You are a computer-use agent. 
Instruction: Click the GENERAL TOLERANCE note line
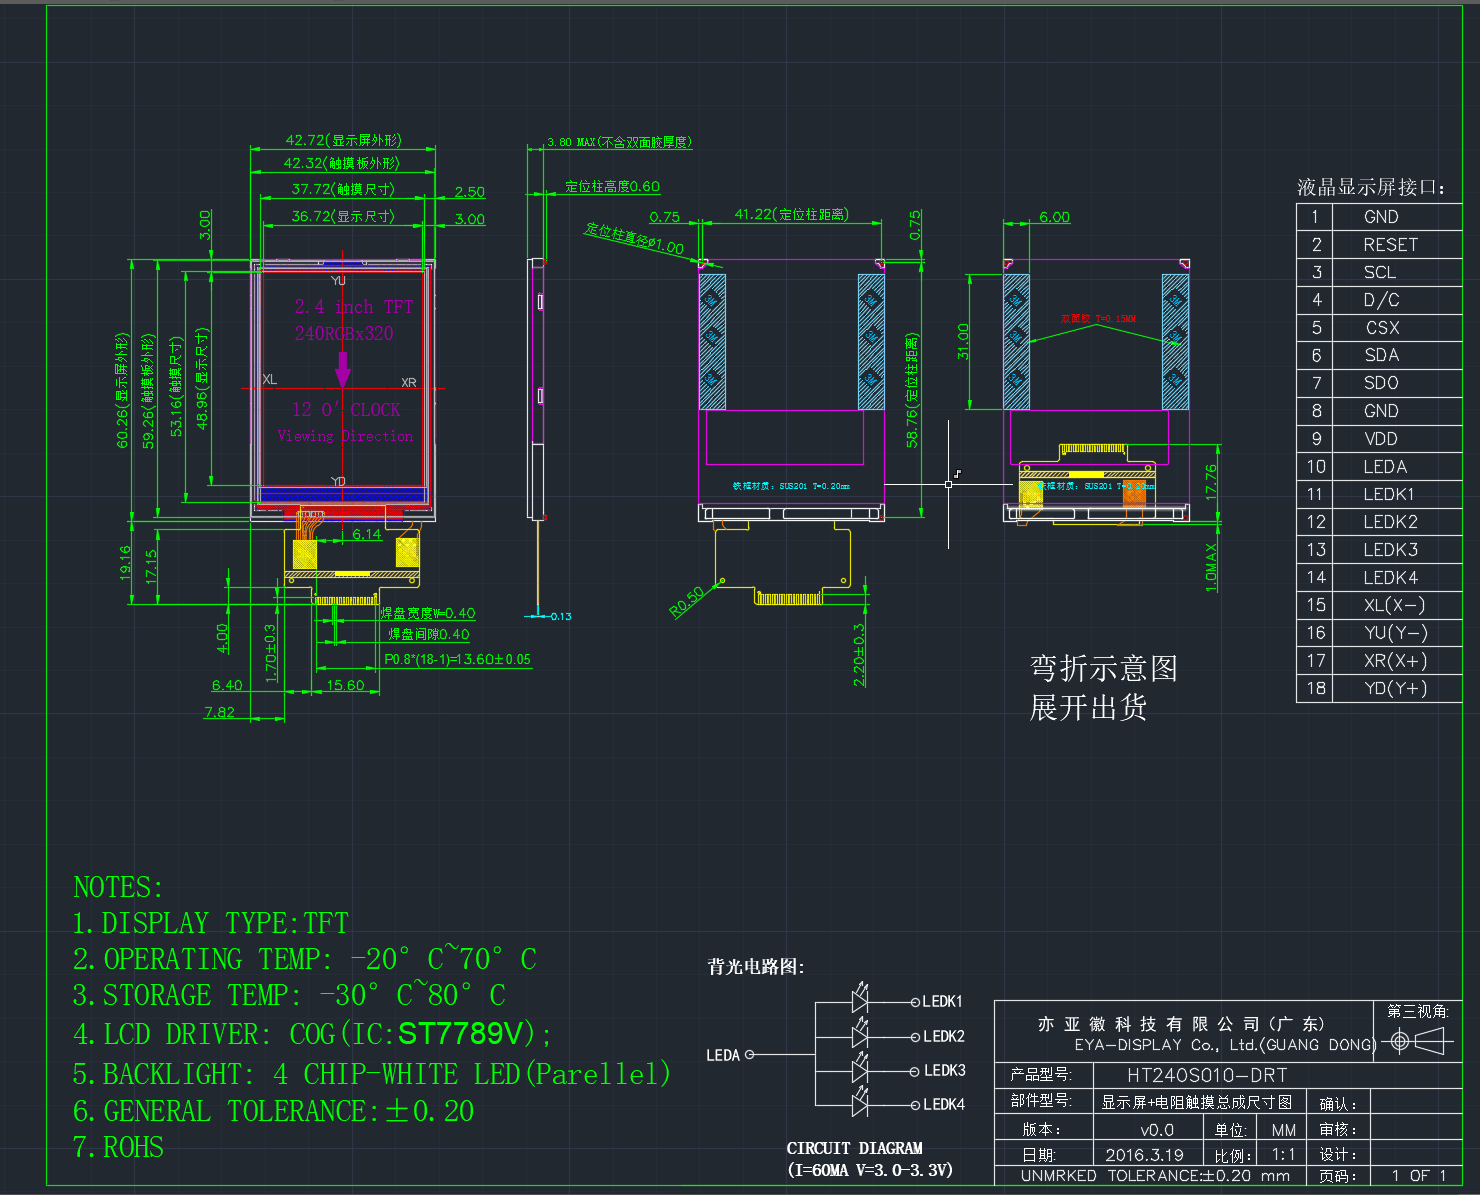point(274,1111)
